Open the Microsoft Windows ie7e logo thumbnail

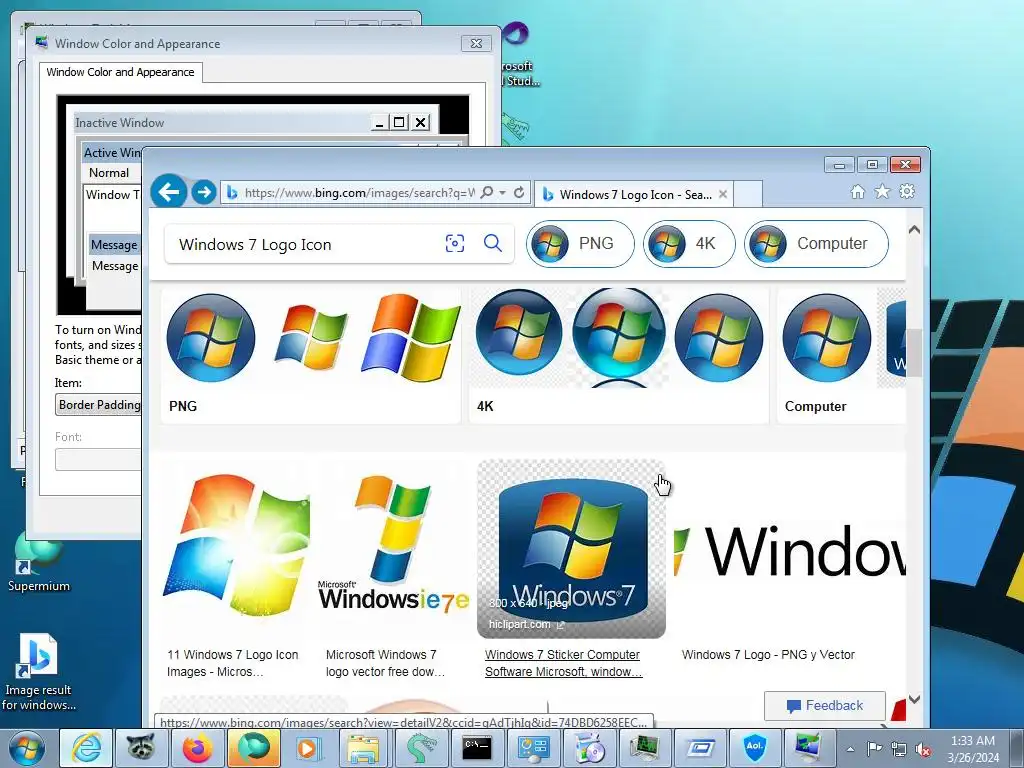pyautogui.click(x=394, y=547)
